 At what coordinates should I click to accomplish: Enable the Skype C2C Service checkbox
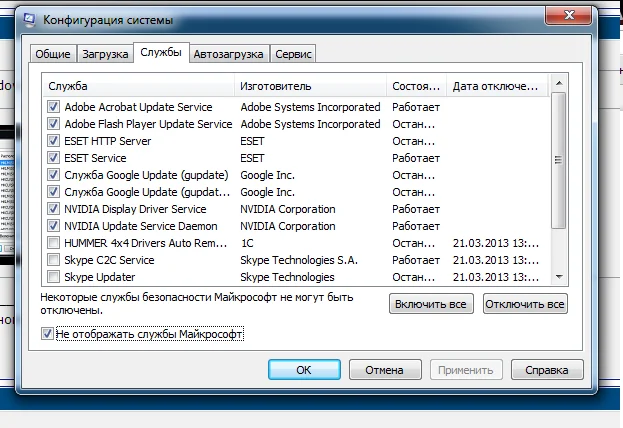click(x=53, y=260)
